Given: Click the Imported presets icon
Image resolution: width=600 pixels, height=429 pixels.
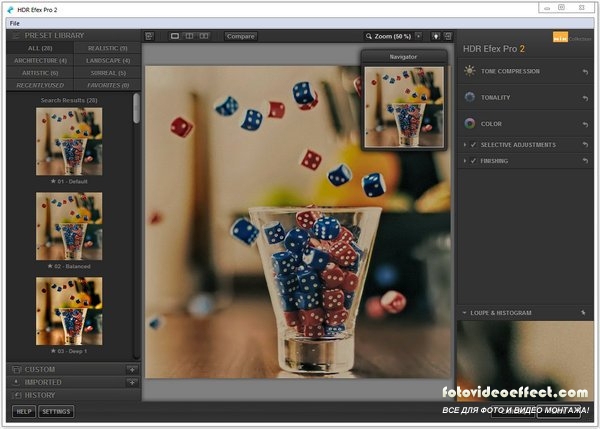Looking at the screenshot, I should tap(16, 382).
